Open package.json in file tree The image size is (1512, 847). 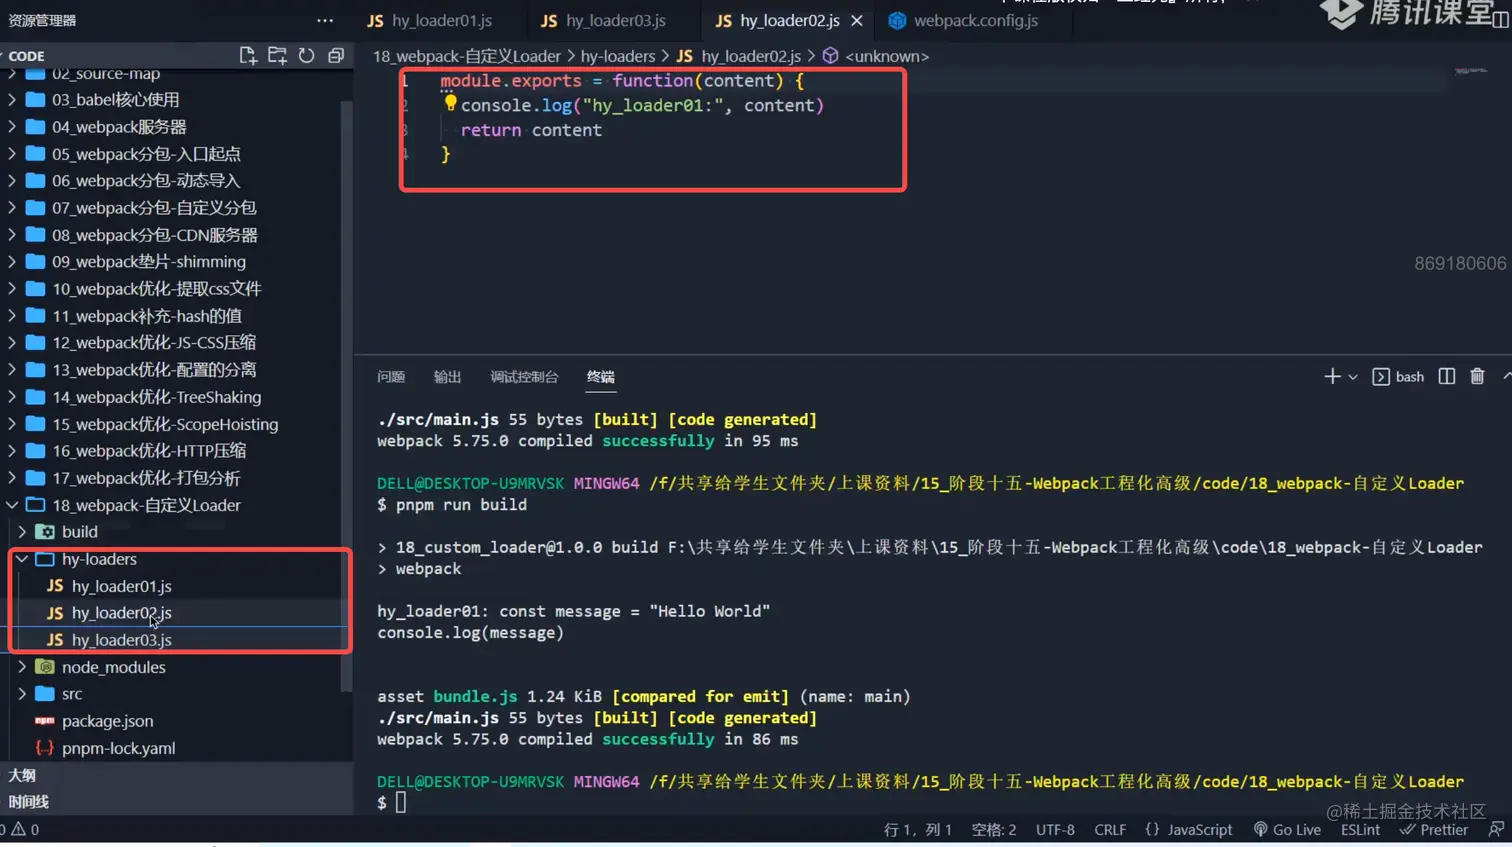(107, 721)
